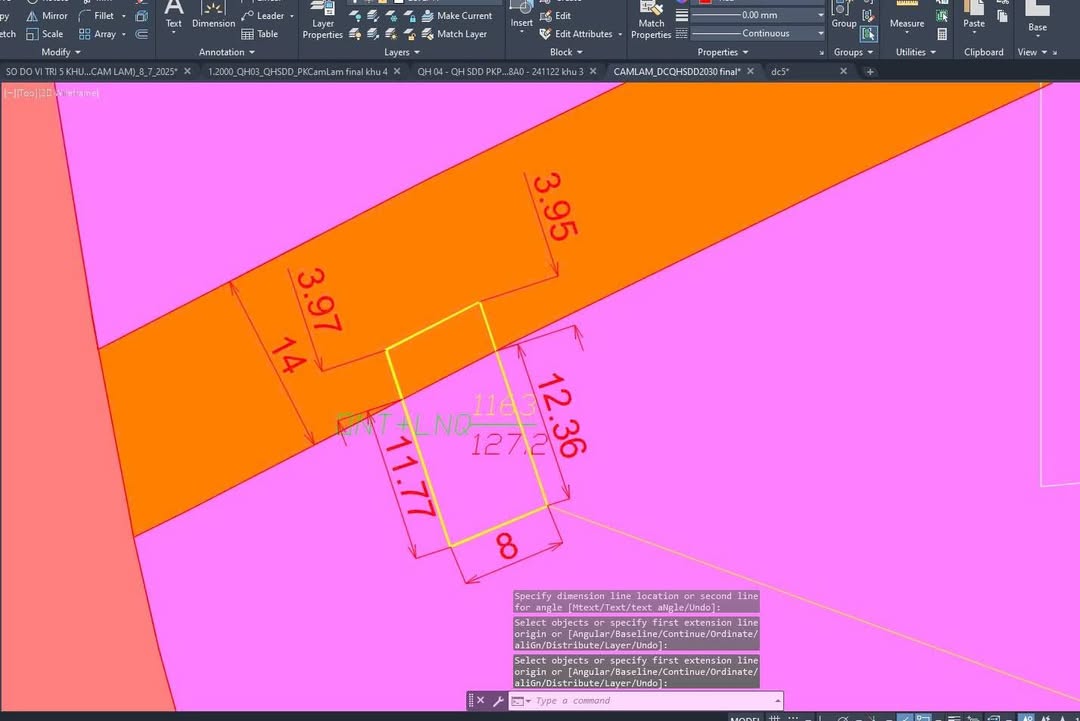
Task: Expand the Array tool options arrow
Action: tap(124, 34)
